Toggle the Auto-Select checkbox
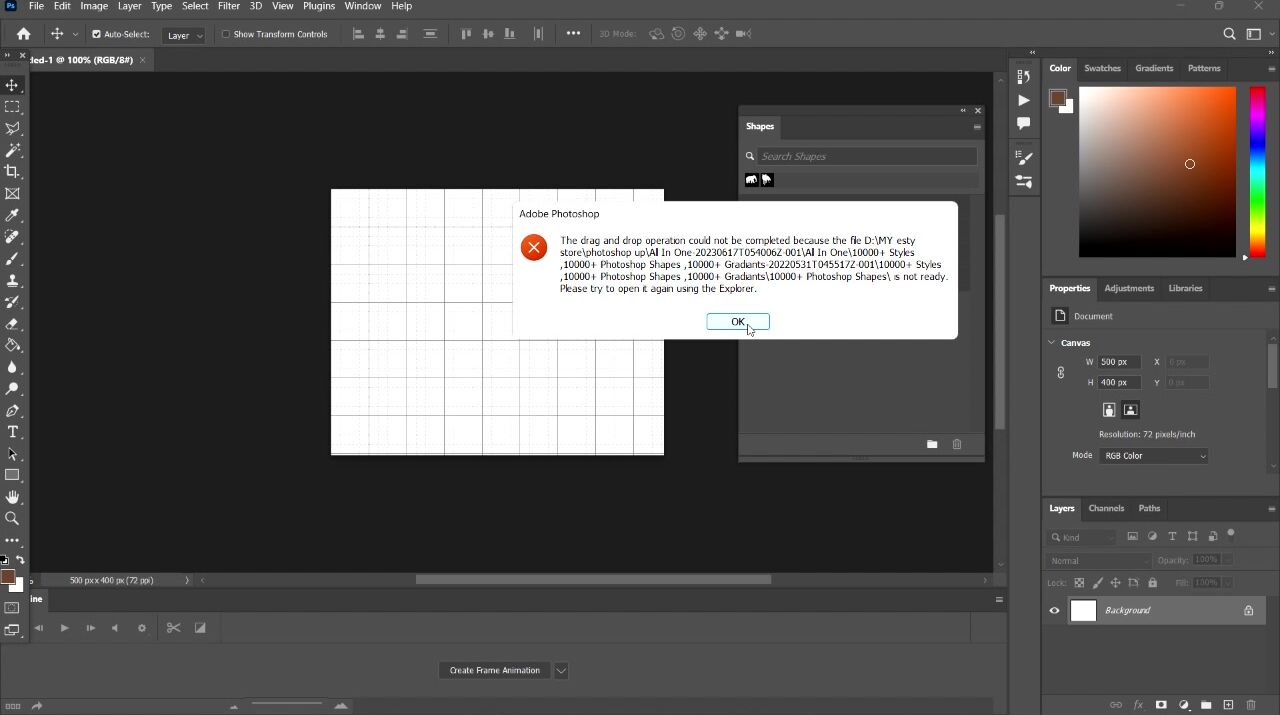1280x715 pixels. 97,34
